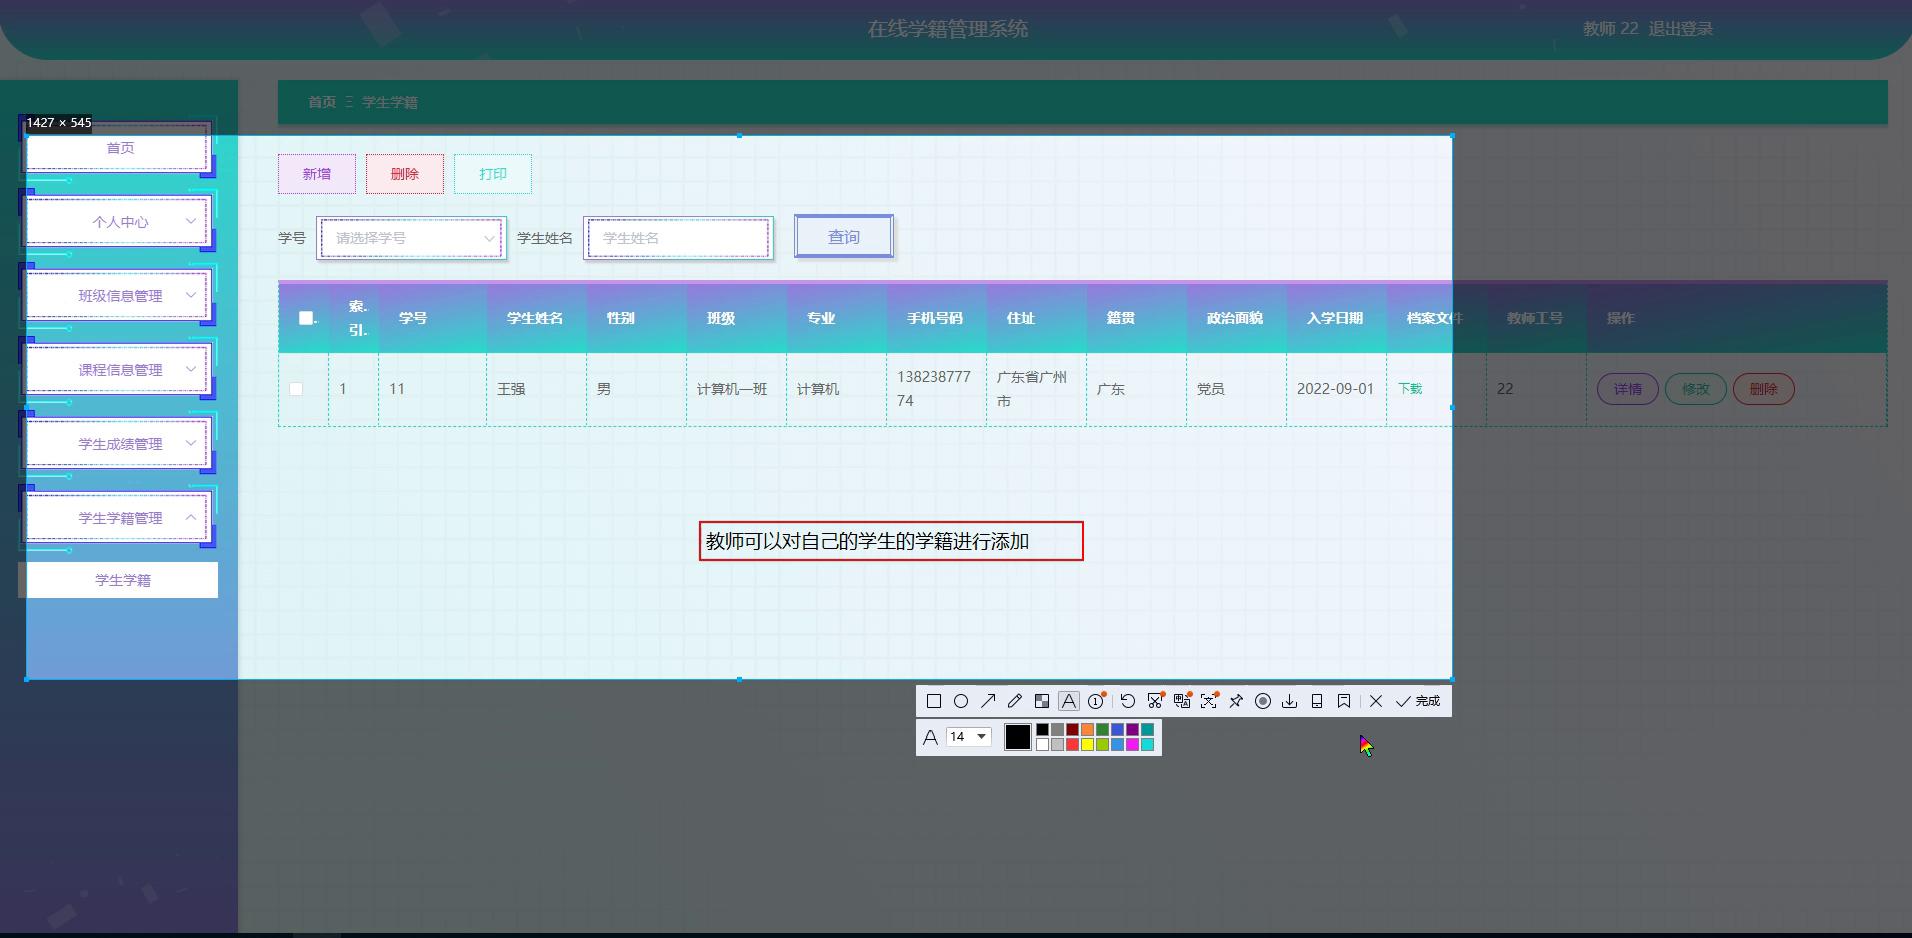Pick the white color swatch
1912x938 pixels.
pyautogui.click(x=1042, y=744)
